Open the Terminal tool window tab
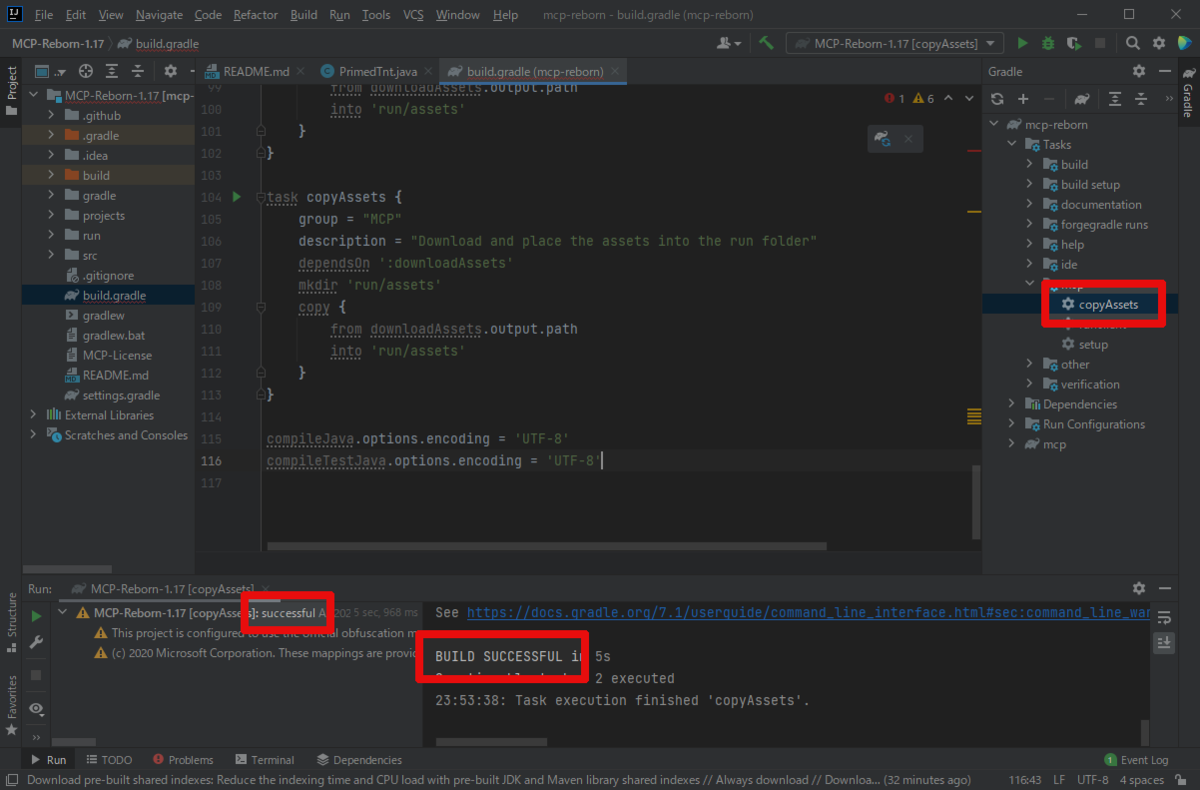 click(x=264, y=760)
